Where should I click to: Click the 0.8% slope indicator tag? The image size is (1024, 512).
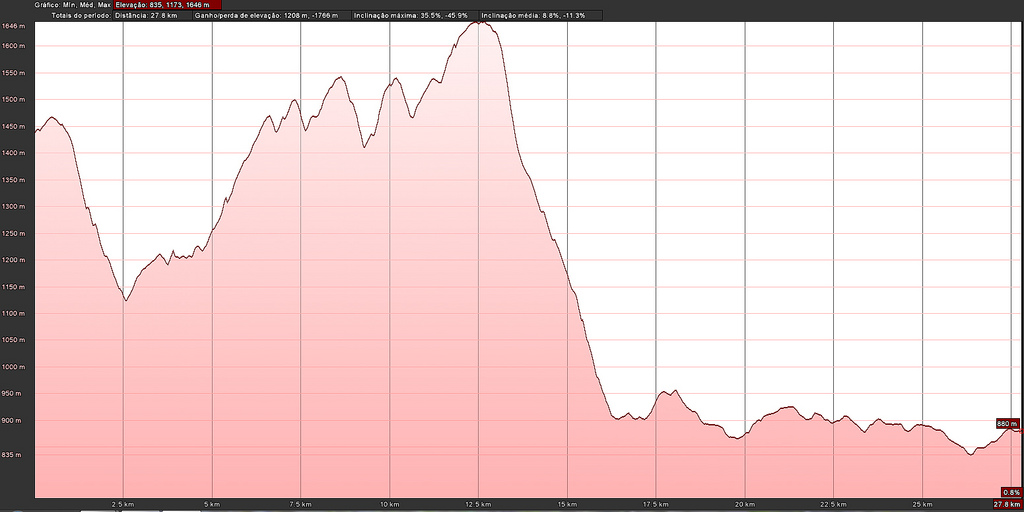(x=1010, y=492)
